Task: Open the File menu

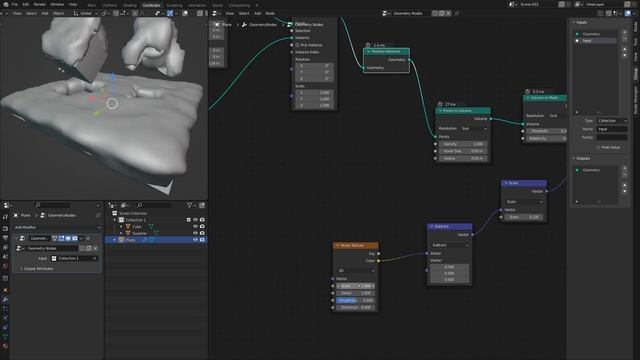Action: (x=15, y=4)
